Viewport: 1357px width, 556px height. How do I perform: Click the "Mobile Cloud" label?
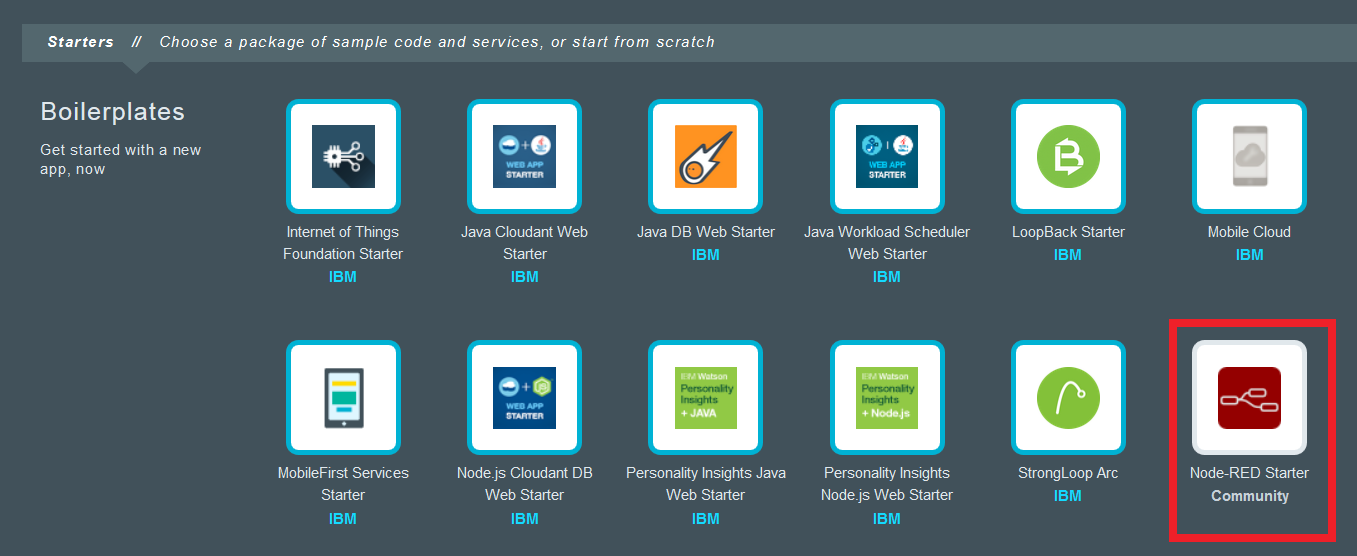[x=1249, y=232]
